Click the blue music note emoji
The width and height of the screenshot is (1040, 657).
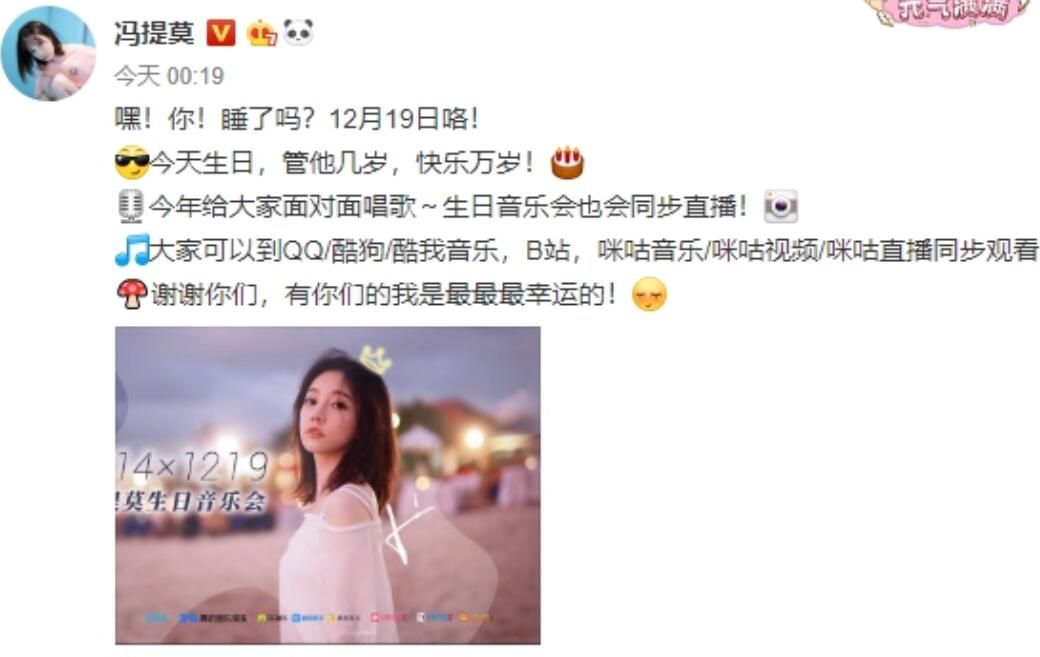pyautogui.click(x=132, y=250)
